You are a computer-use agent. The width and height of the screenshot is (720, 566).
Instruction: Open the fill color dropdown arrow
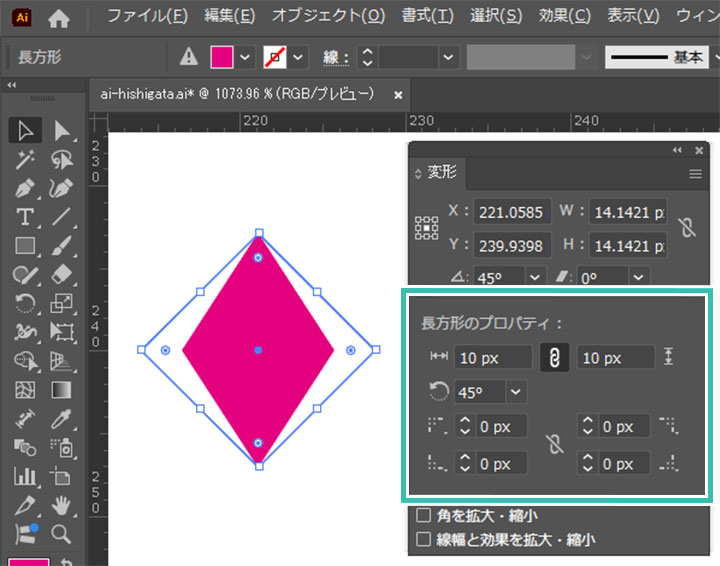(245, 57)
